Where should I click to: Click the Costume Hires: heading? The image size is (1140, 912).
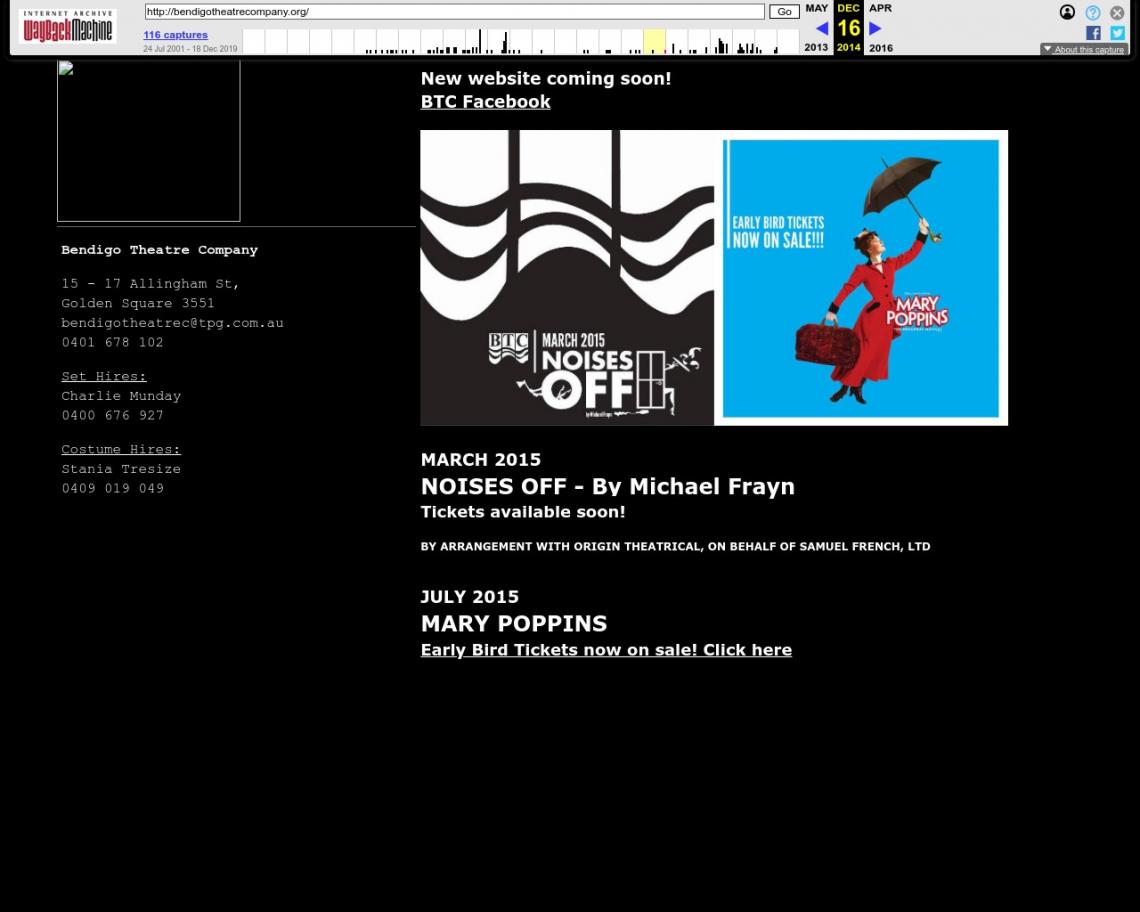click(121, 449)
